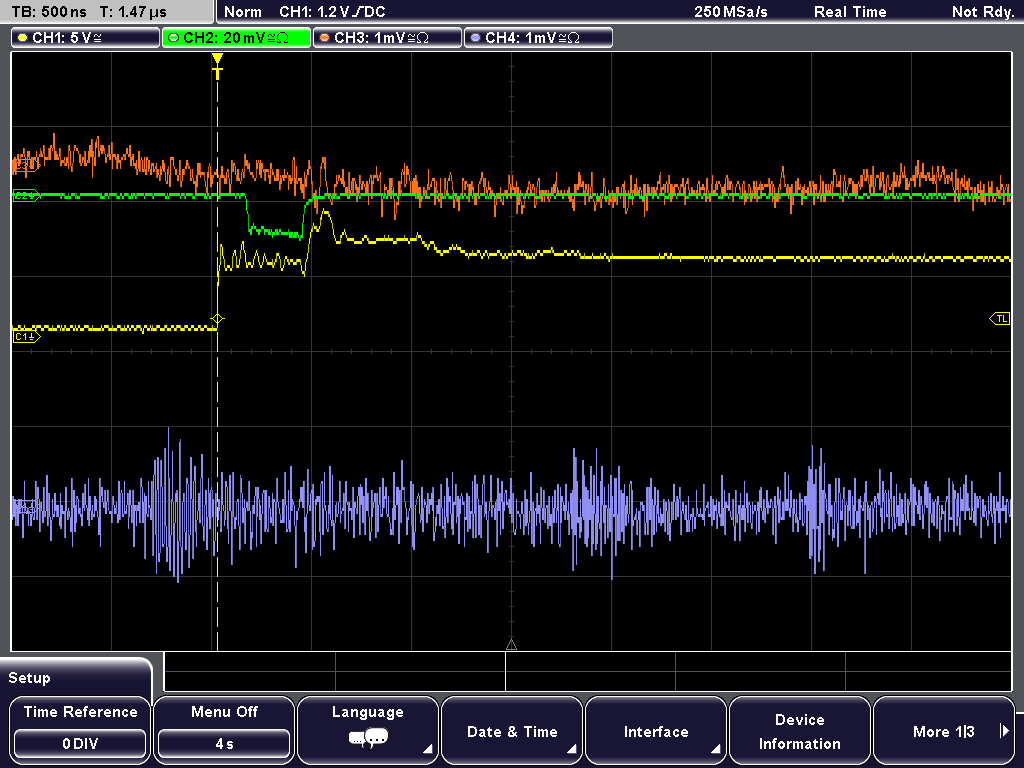Click the yellow dot on CH1 tab
Viewport: 1024px width, 768px height.
pos(22,38)
